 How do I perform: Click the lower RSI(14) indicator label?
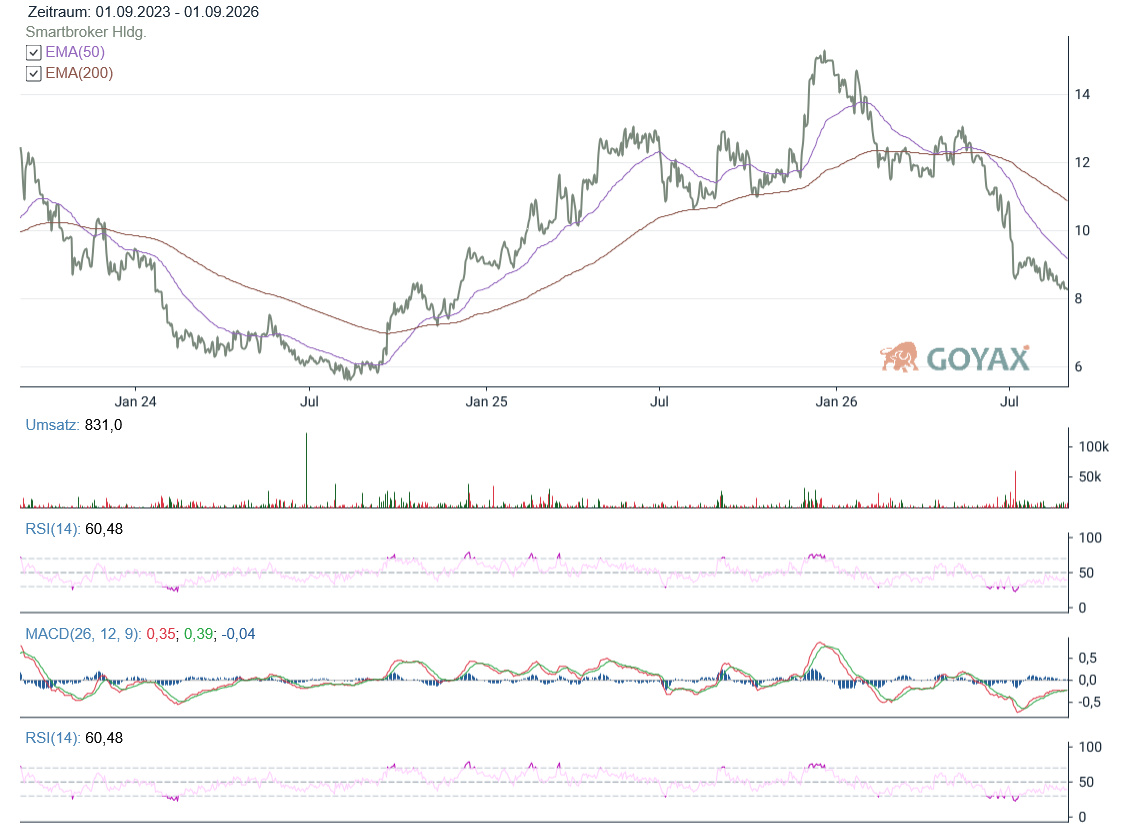click(52, 738)
